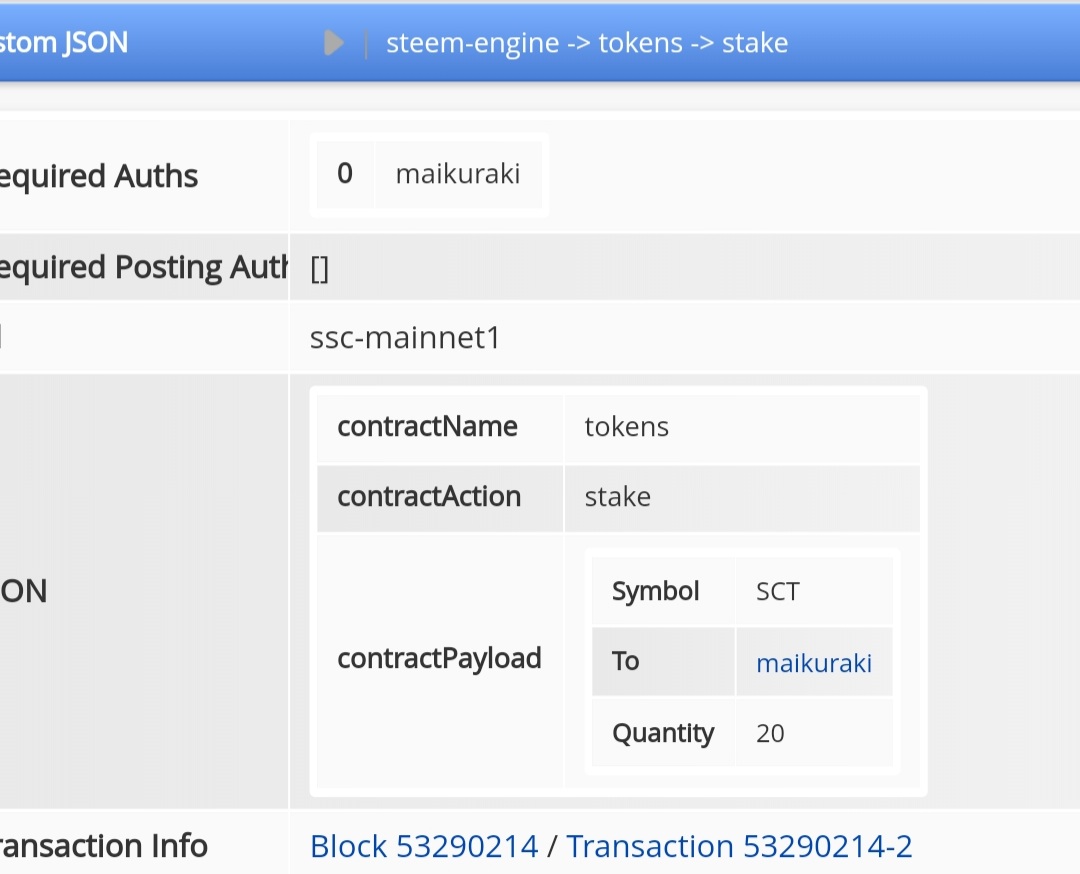
Task: Click the 'To' key label in payload
Action: tap(625, 662)
